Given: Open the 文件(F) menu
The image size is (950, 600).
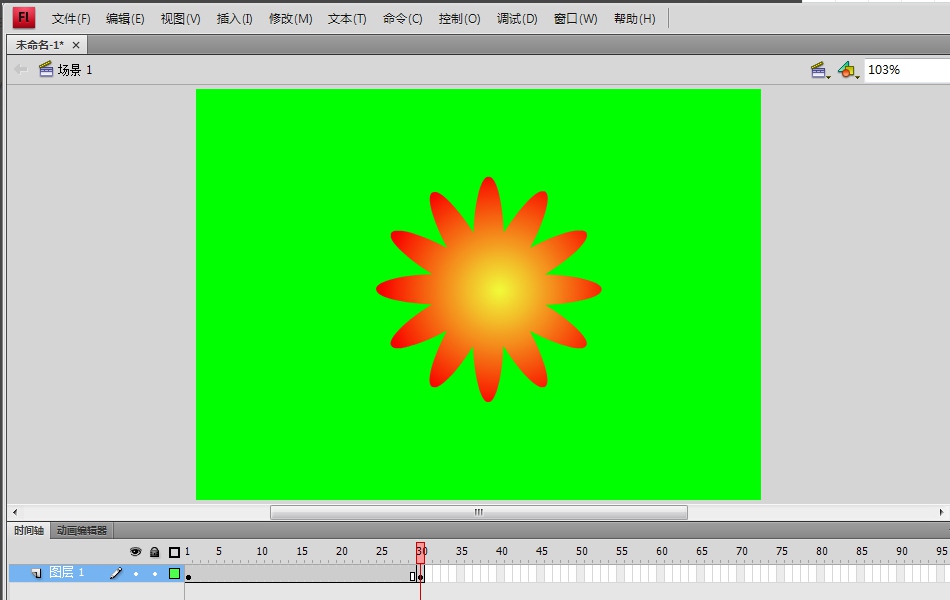Looking at the screenshot, I should (x=71, y=19).
